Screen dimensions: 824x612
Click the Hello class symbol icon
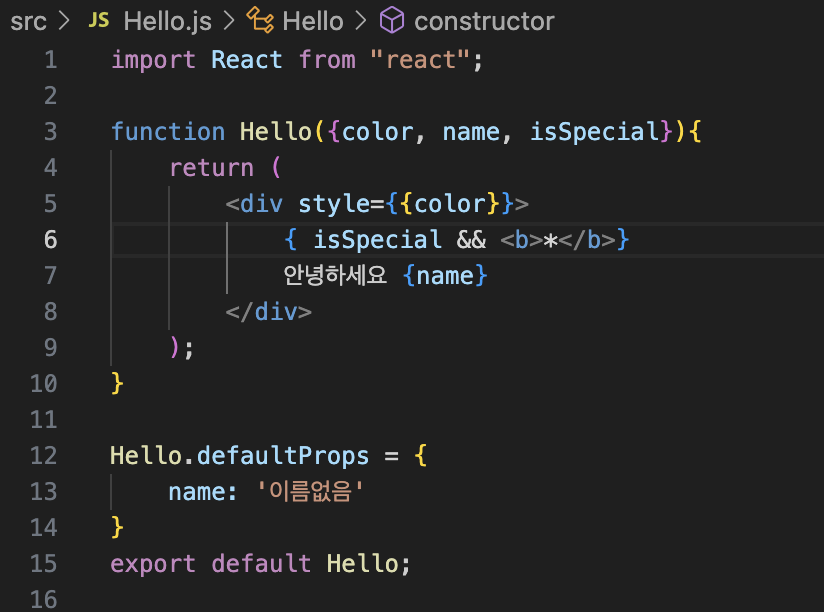click(260, 20)
